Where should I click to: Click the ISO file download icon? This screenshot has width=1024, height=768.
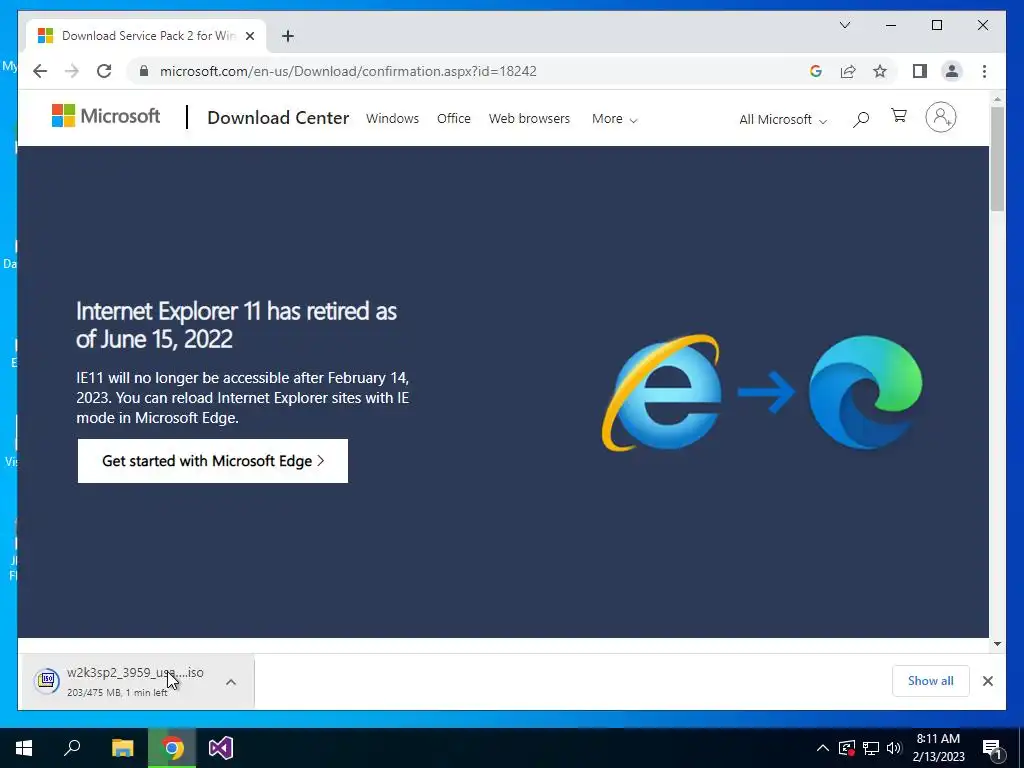click(47, 681)
